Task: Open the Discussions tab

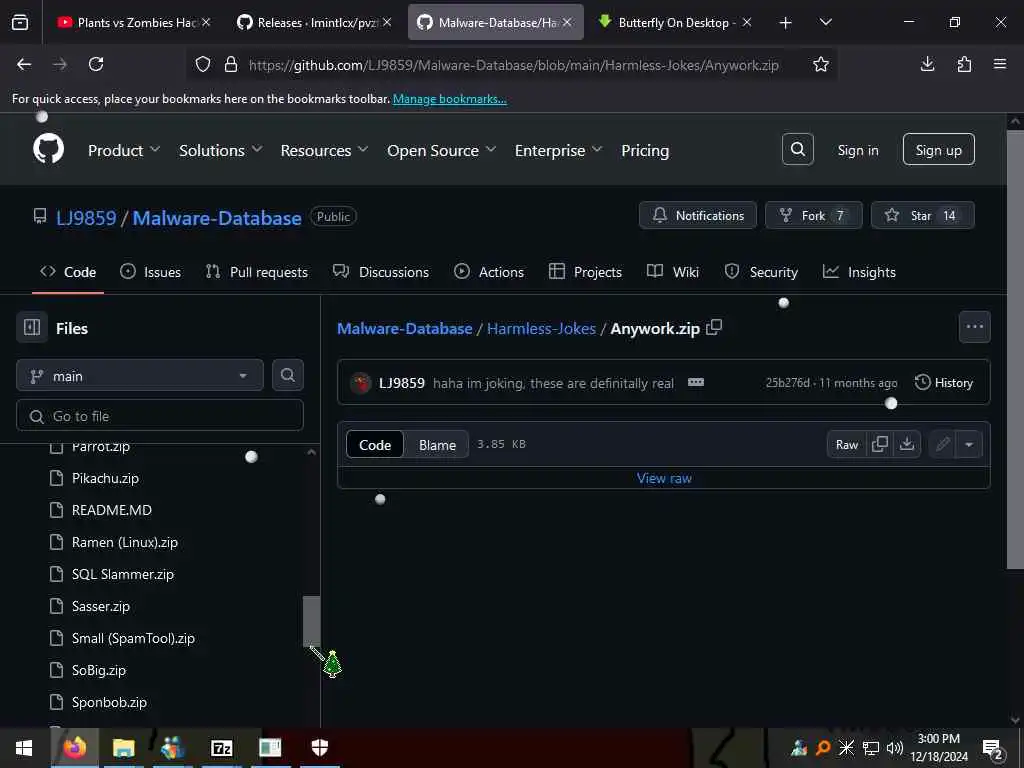Action: point(381,272)
